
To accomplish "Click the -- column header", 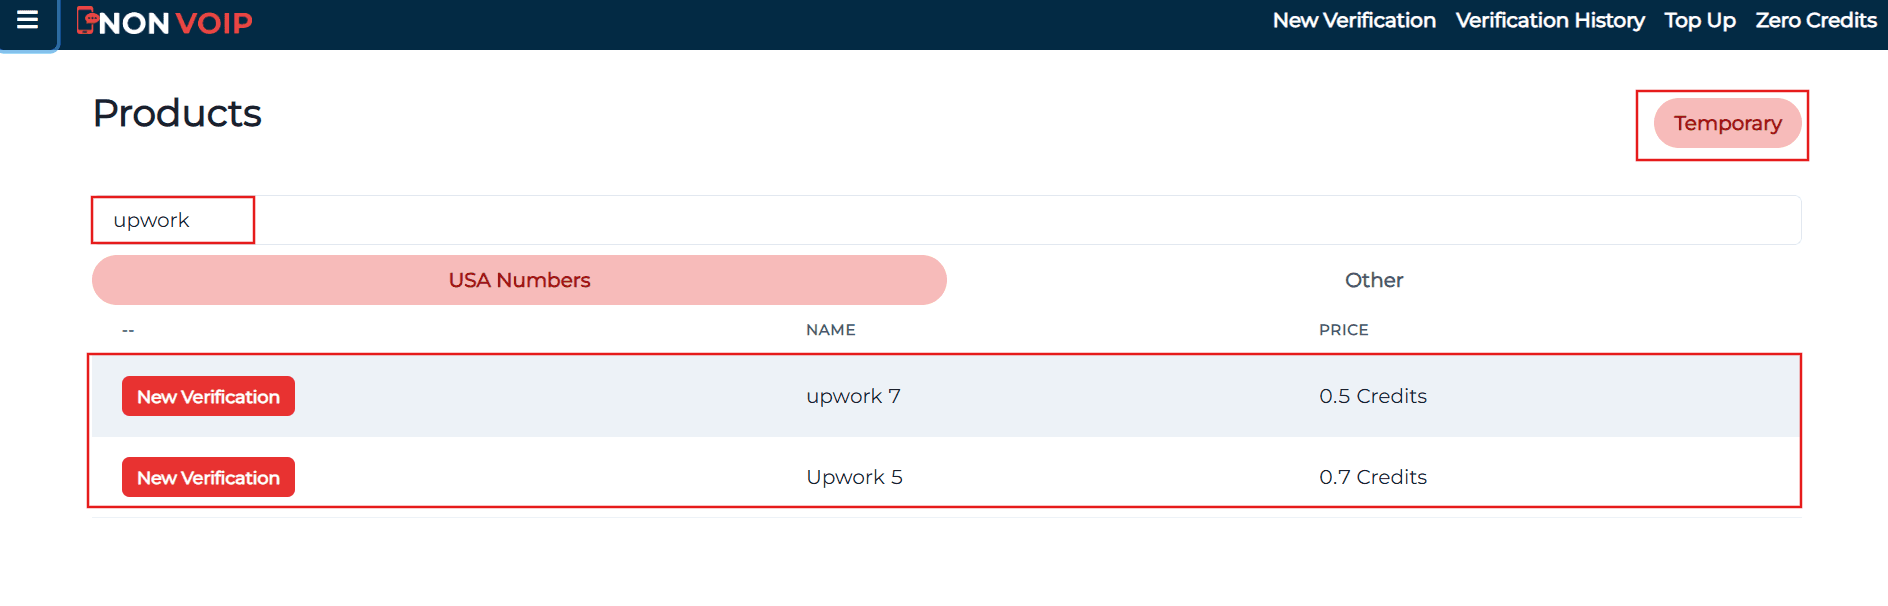I will click(x=125, y=330).
